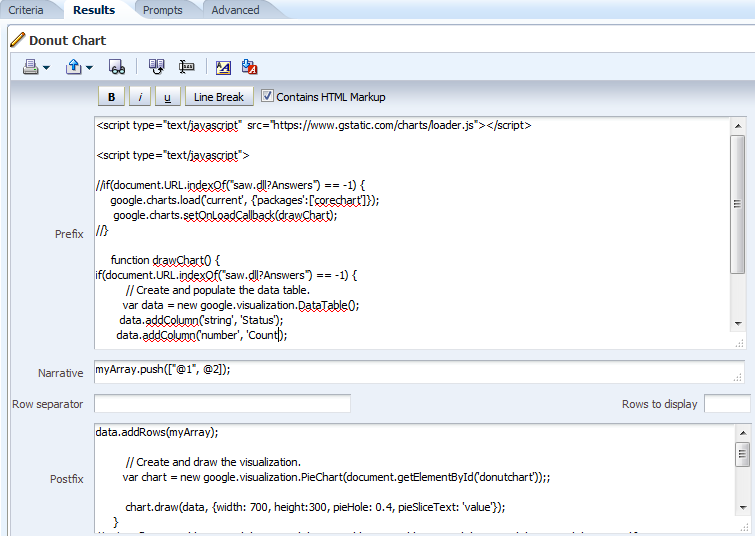
Task: Toggle bold with the B button
Action: [x=111, y=97]
